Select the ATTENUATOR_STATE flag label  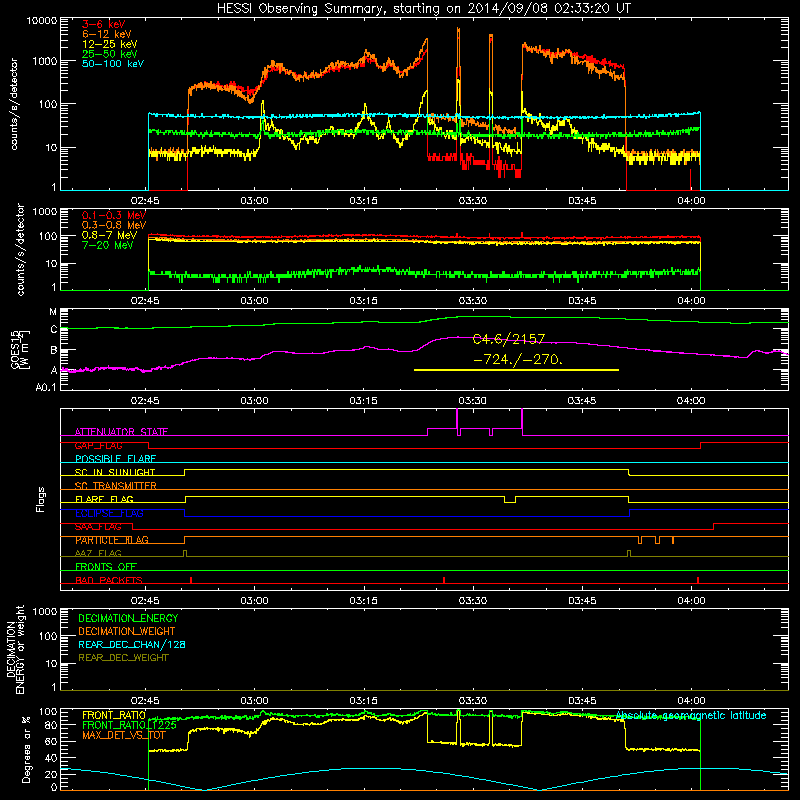pos(121,432)
